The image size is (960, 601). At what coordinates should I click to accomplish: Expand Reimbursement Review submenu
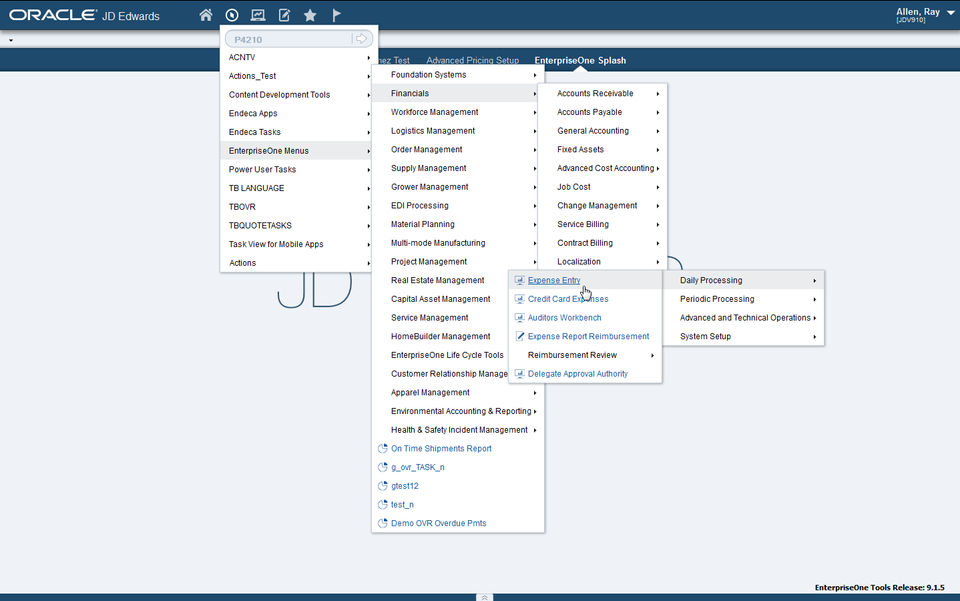[x=585, y=356]
